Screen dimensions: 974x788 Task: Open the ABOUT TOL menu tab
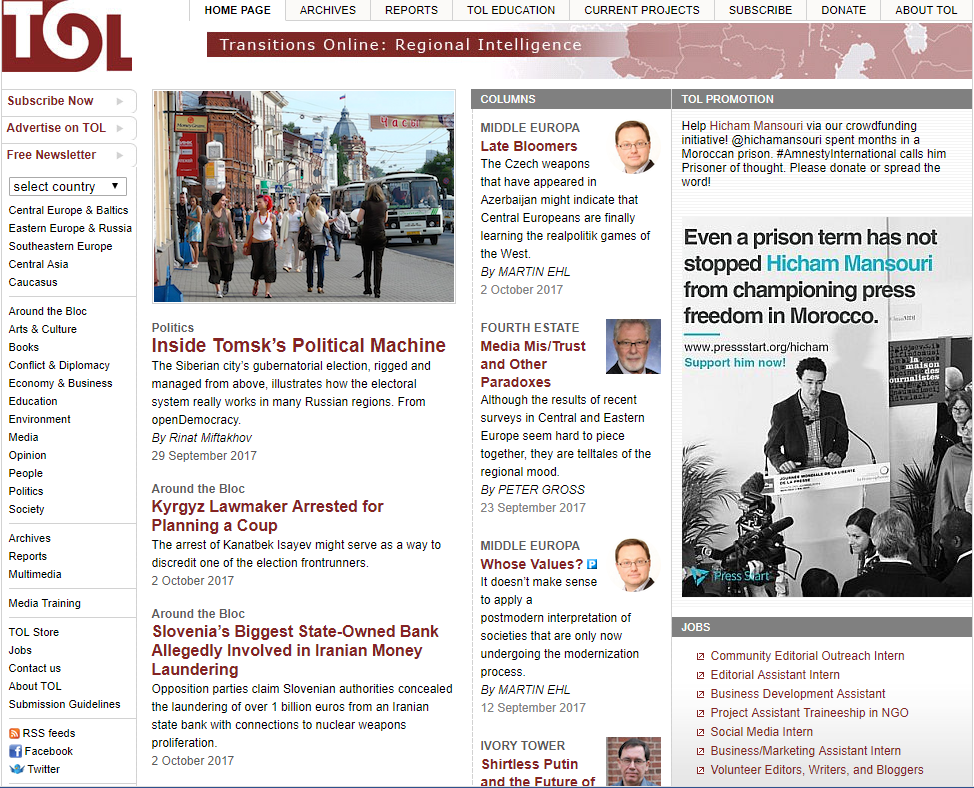pyautogui.click(x=926, y=11)
